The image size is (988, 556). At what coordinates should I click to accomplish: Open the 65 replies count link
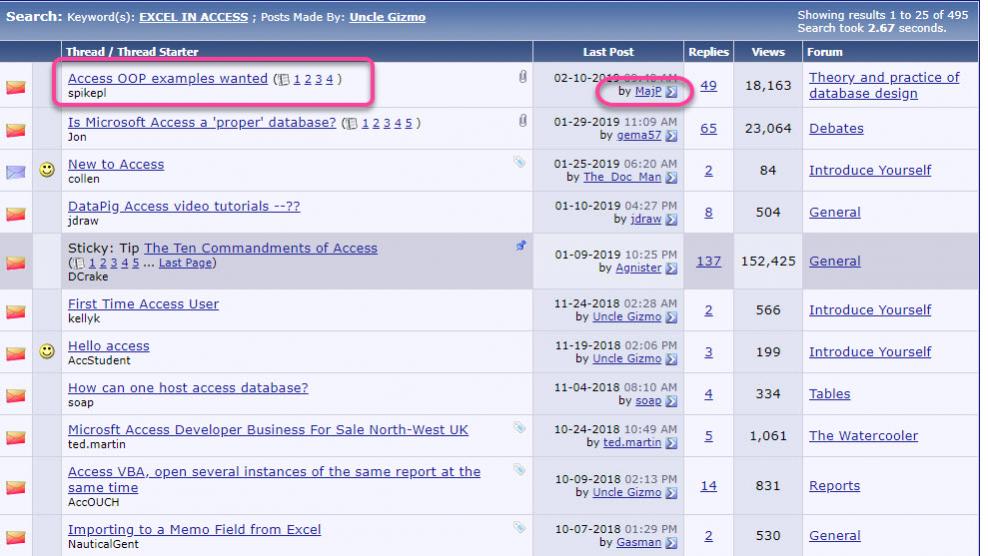point(708,129)
